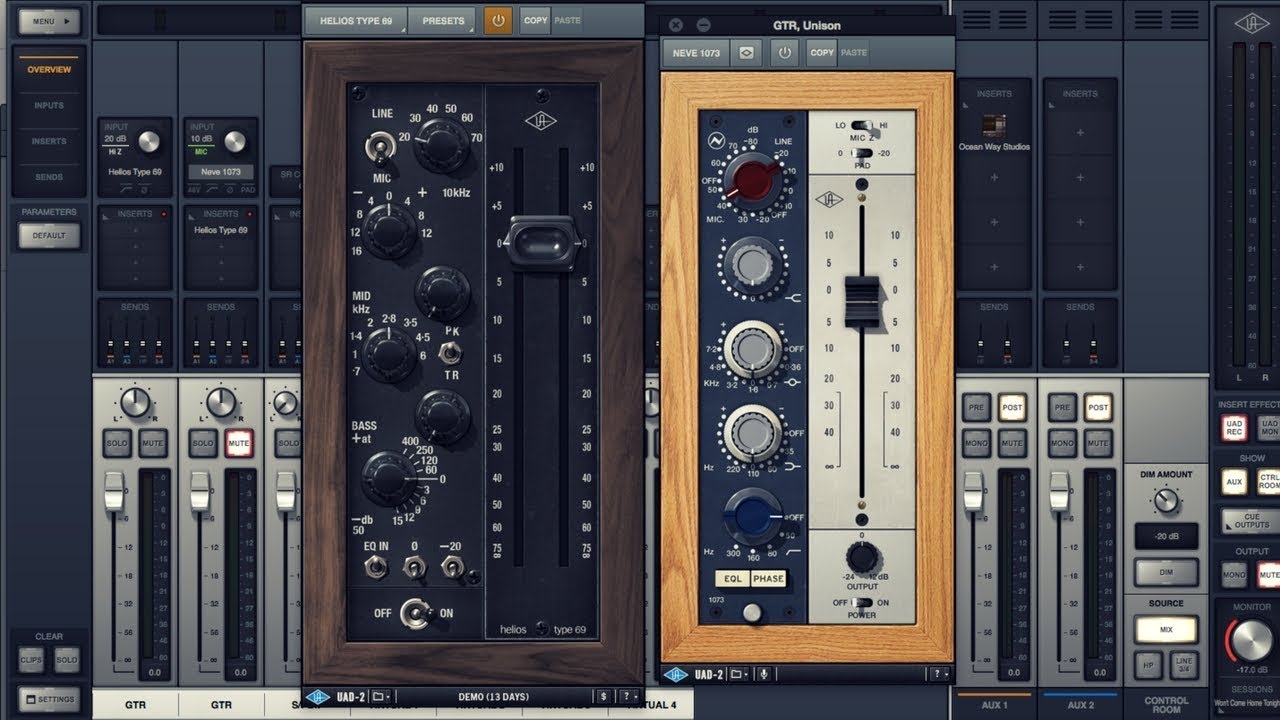Select the SENDS view tab
Screen dimensions: 1280x720
click(x=50, y=177)
